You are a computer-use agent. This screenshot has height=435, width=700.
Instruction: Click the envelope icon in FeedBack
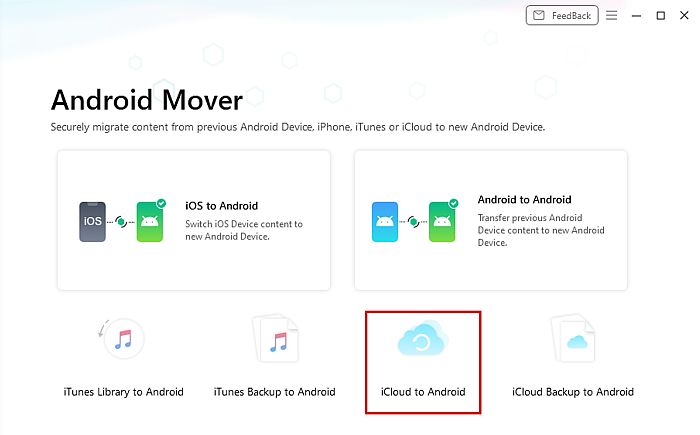click(x=539, y=16)
